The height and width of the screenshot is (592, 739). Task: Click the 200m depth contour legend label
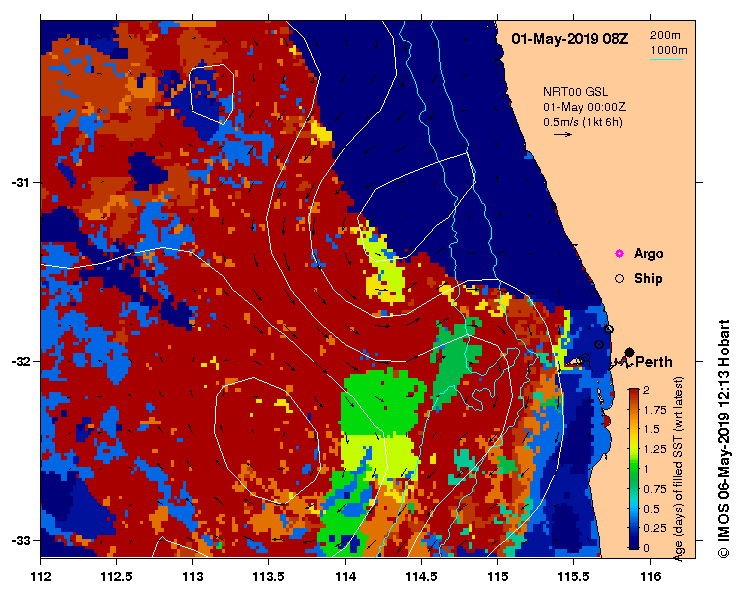click(x=665, y=35)
